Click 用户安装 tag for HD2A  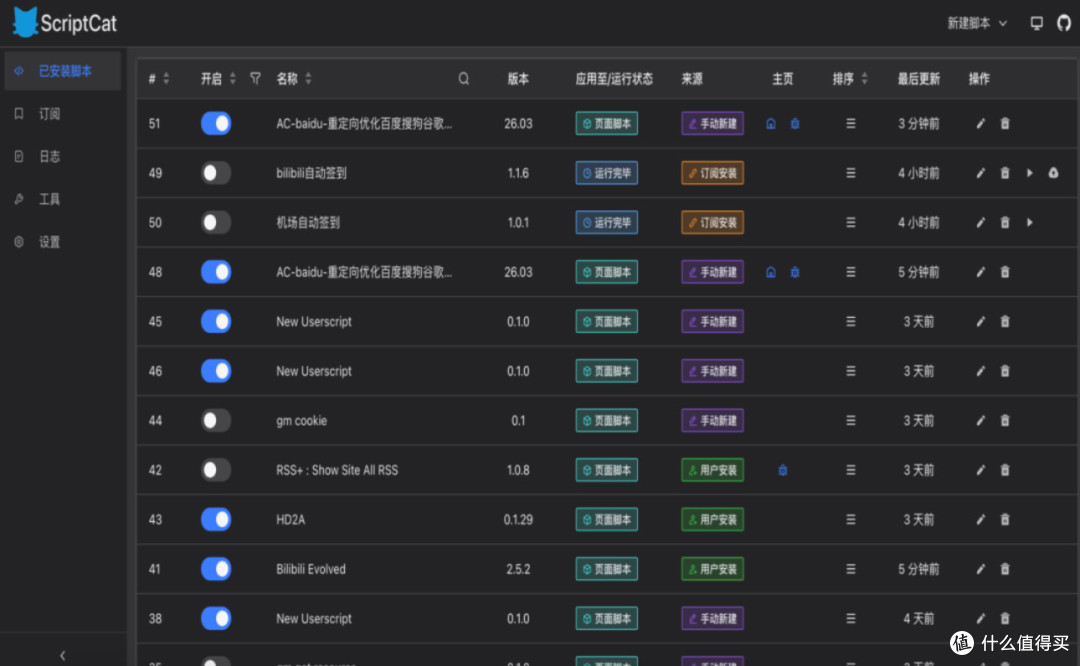712,520
